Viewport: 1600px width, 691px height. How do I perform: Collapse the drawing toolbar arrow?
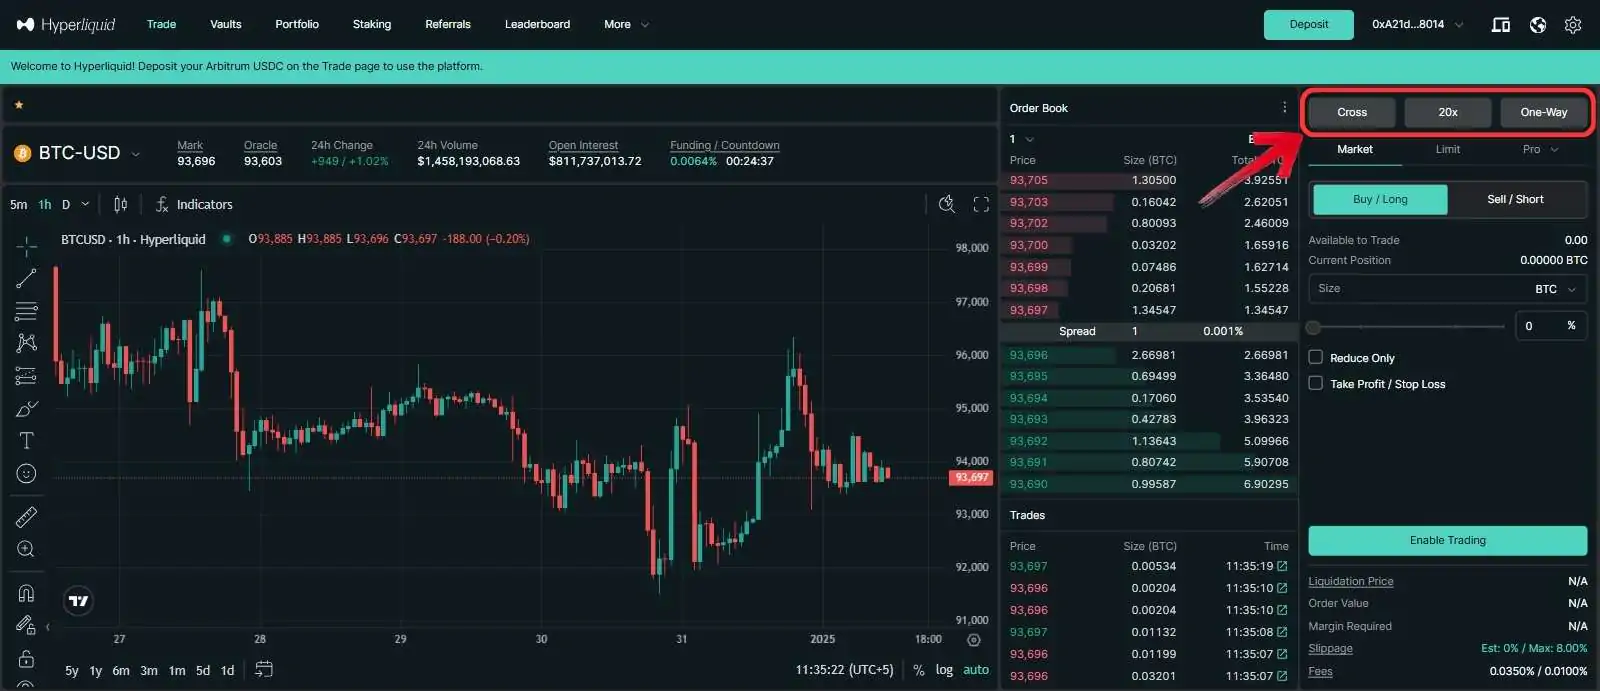click(48, 627)
